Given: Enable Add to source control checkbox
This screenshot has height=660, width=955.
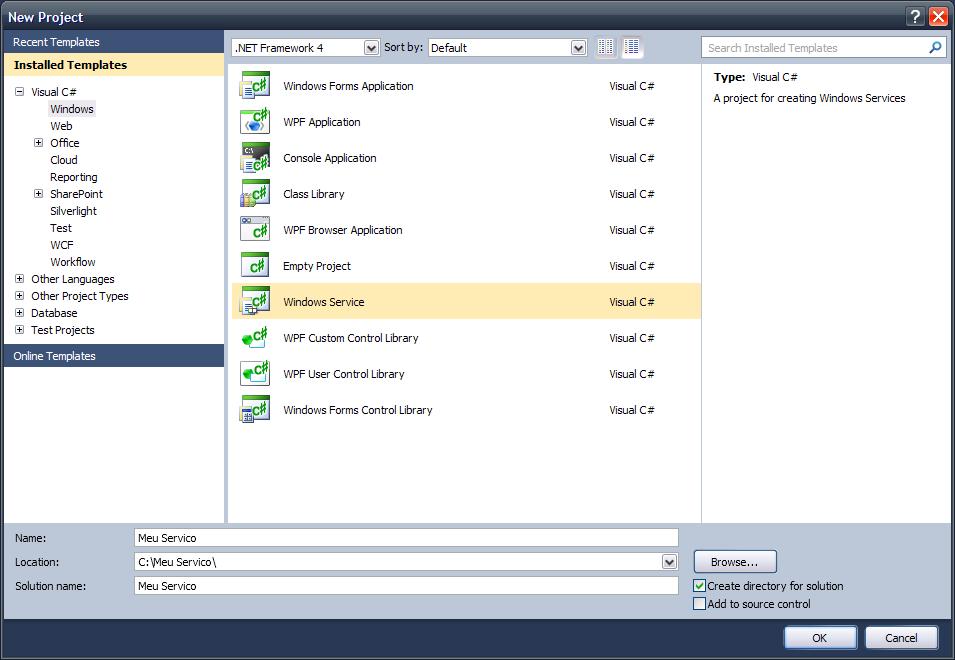Looking at the screenshot, I should 700,604.
